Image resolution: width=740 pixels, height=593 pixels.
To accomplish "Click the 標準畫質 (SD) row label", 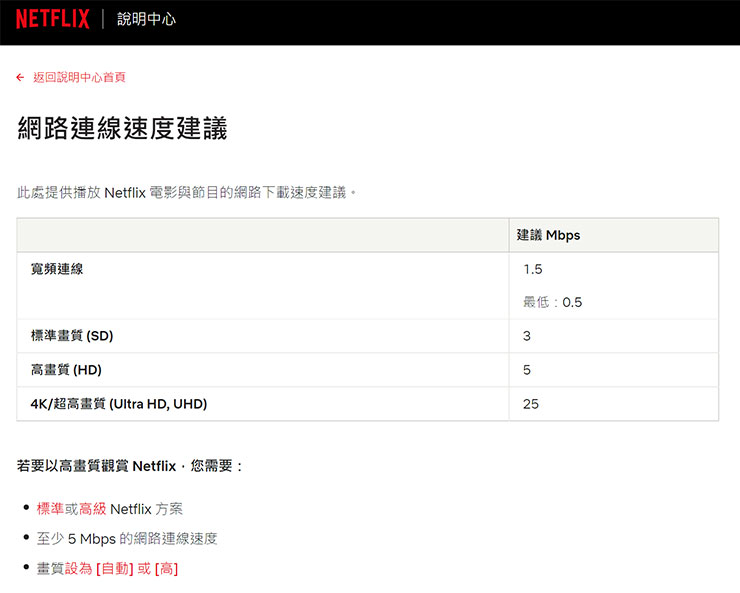I will coord(72,336).
